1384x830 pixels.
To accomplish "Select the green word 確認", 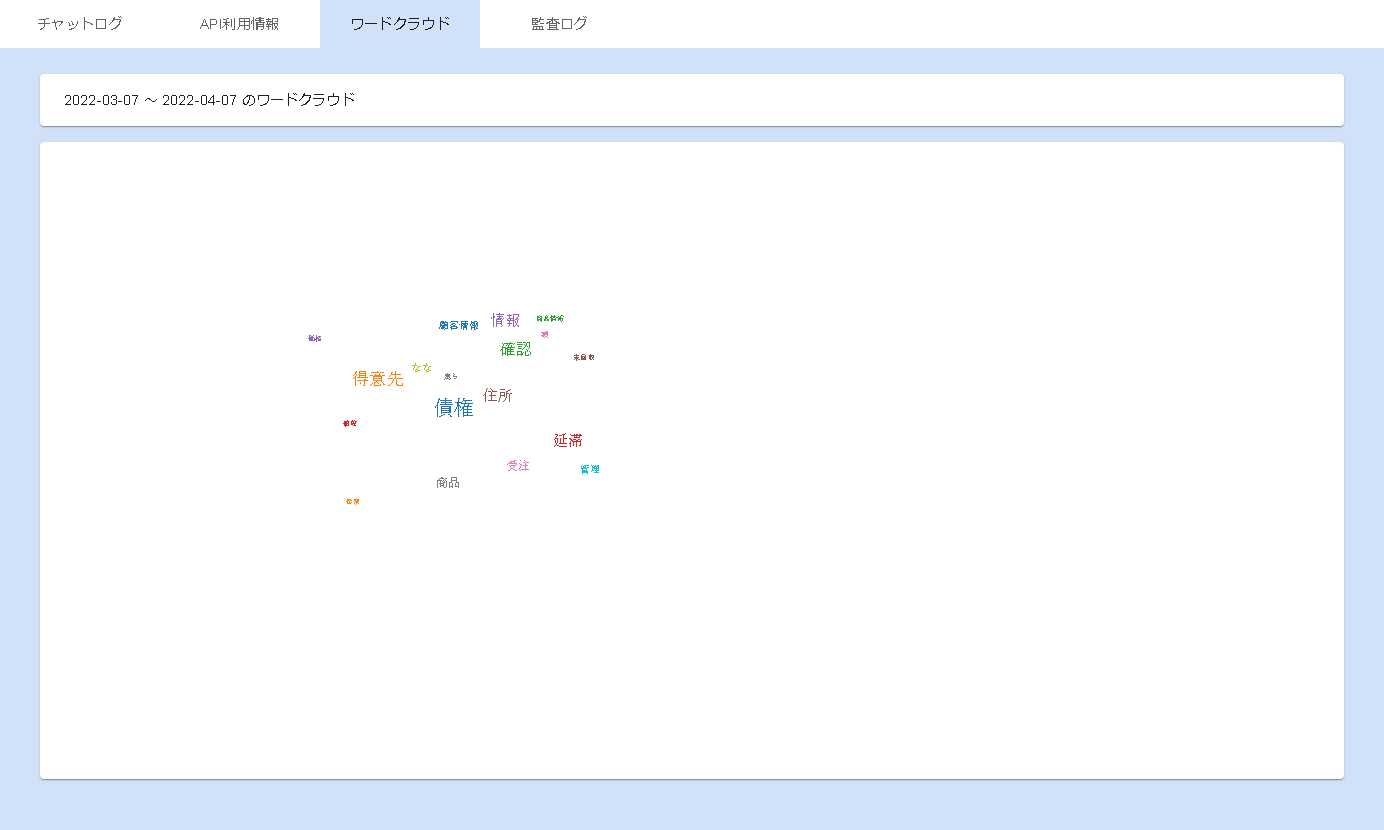I will 516,349.
